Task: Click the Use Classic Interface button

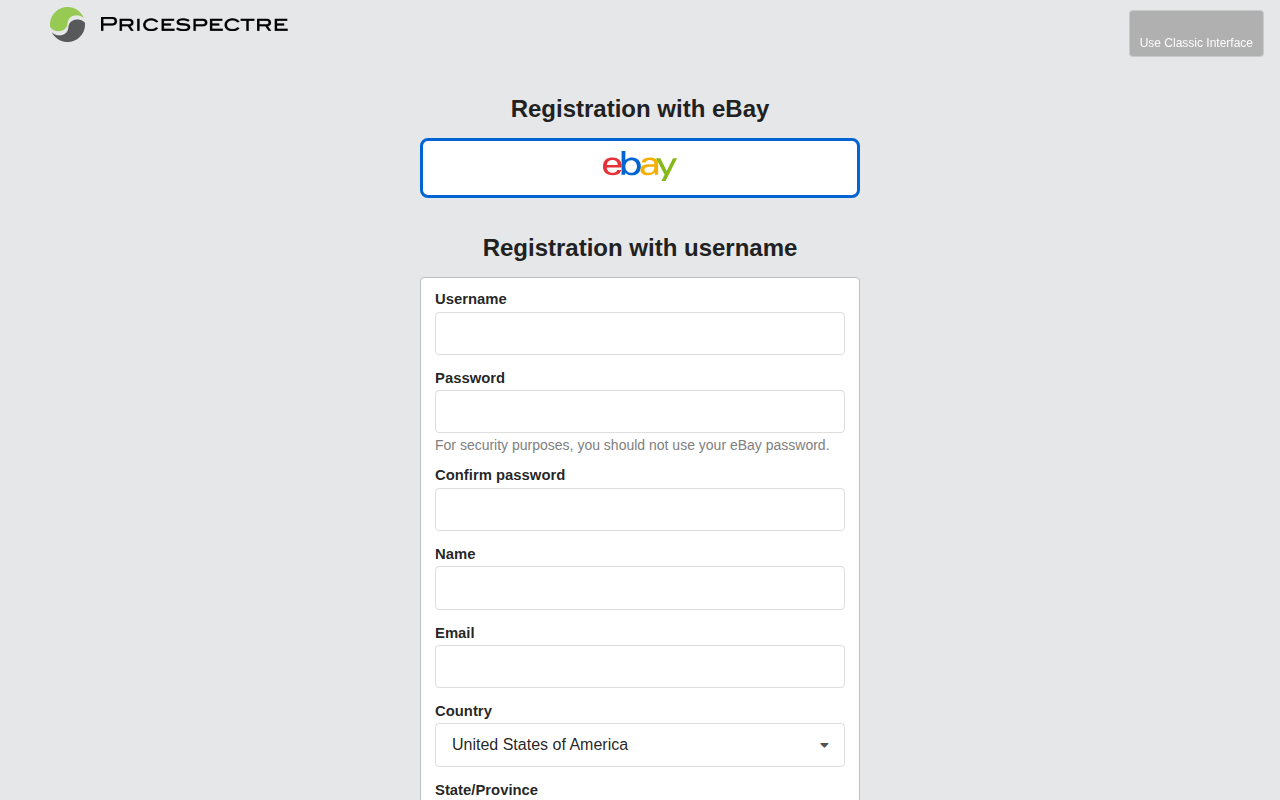Action: point(1196,33)
